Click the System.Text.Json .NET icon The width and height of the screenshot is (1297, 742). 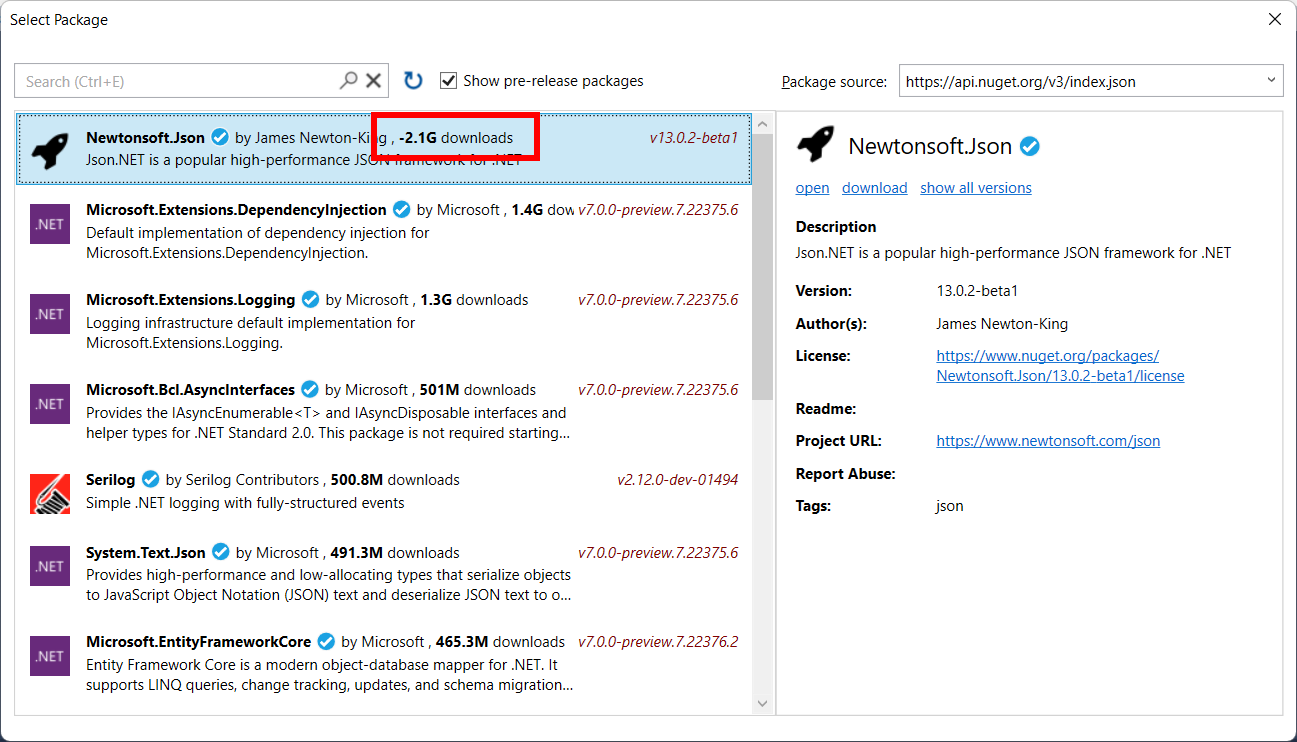pyautogui.click(x=50, y=566)
